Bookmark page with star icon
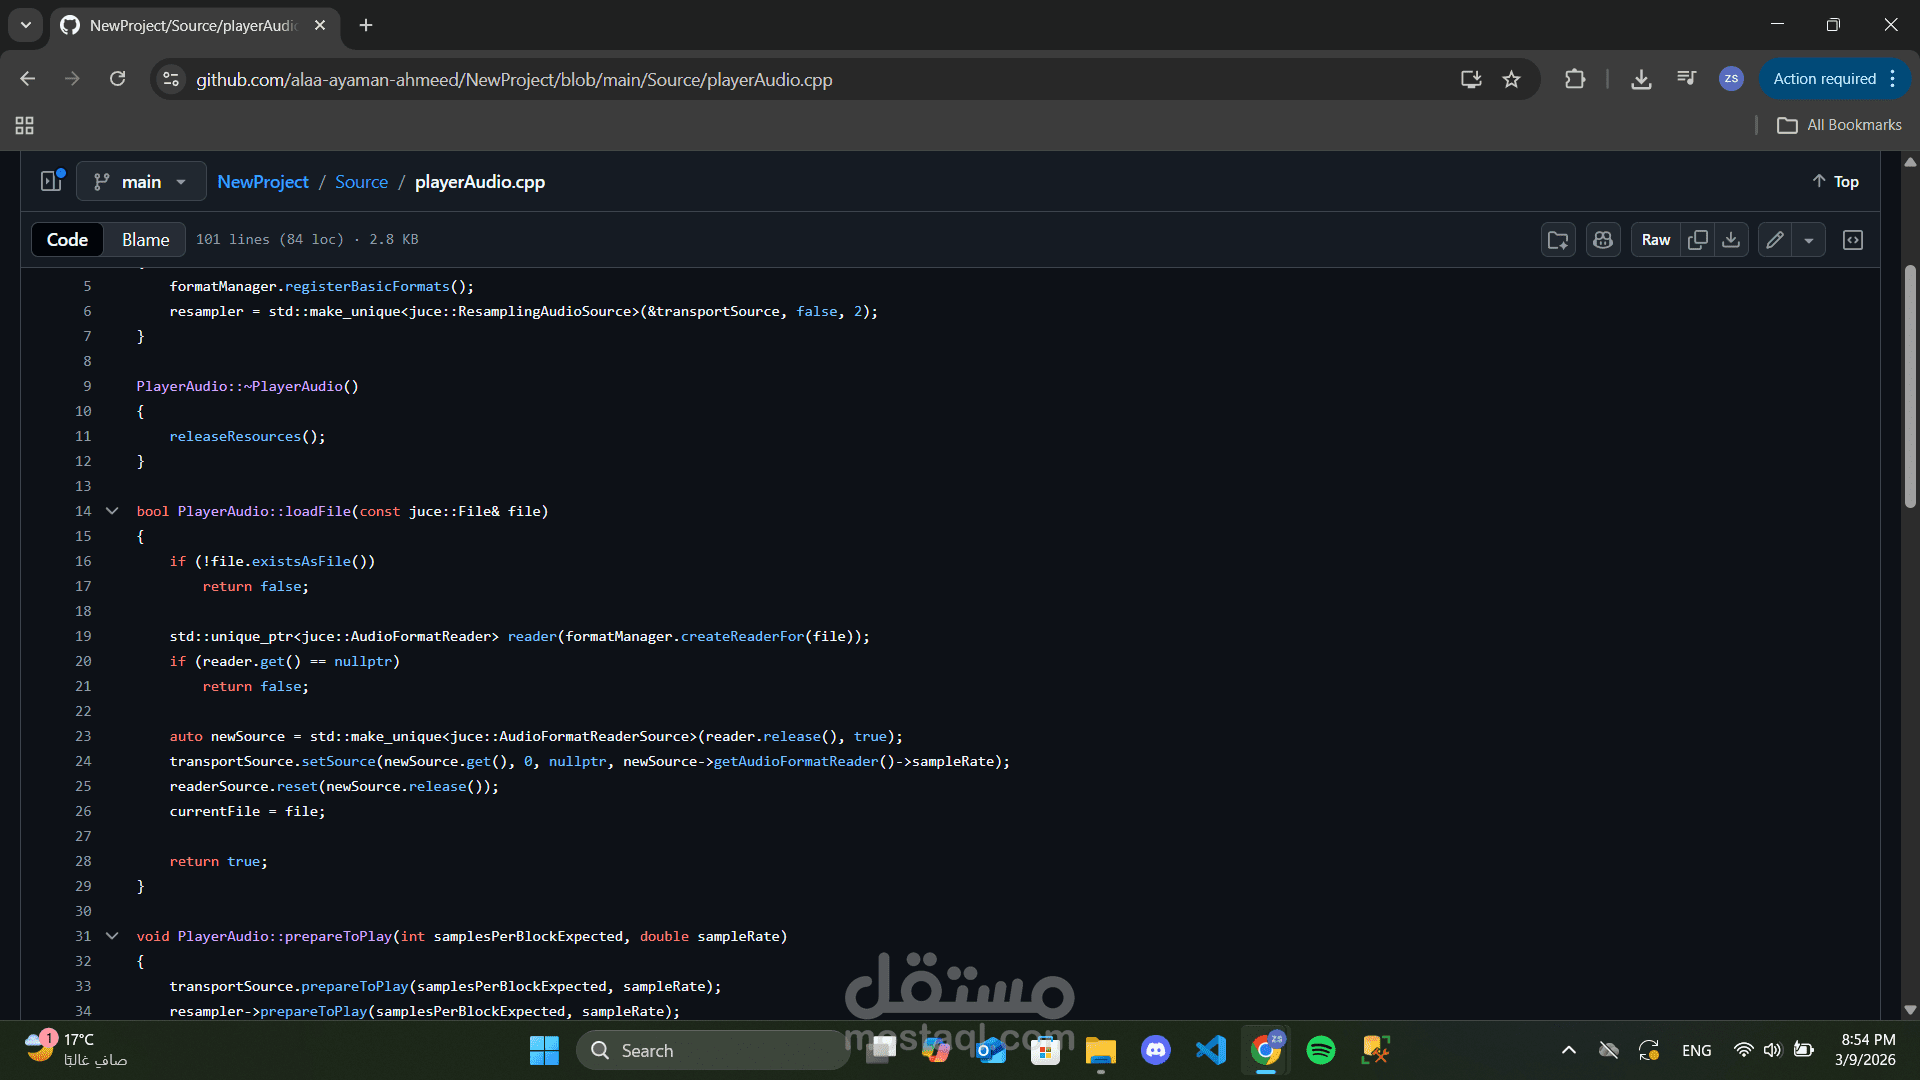Image resolution: width=1920 pixels, height=1080 pixels. coord(1511,79)
